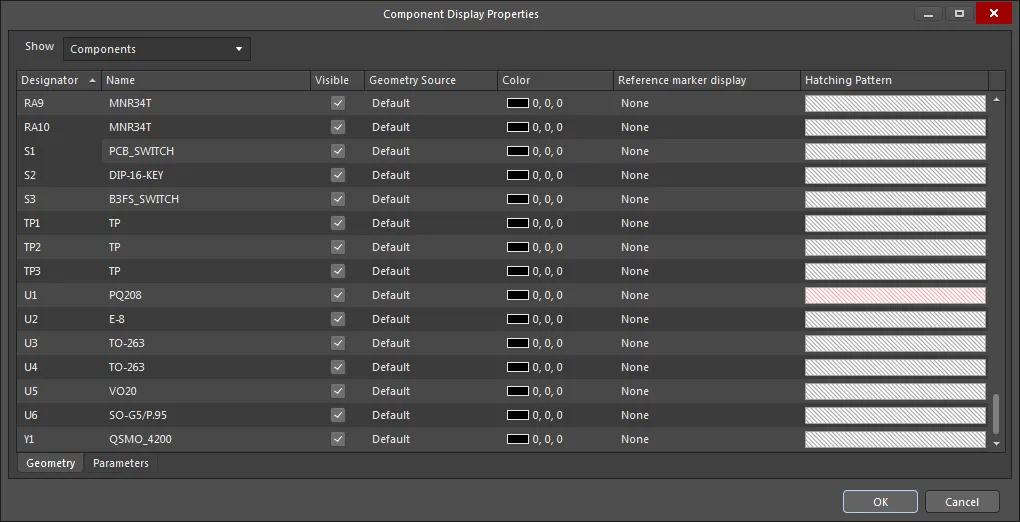
Task: Click the scroll down arrow of list
Action: pyautogui.click(x=997, y=443)
